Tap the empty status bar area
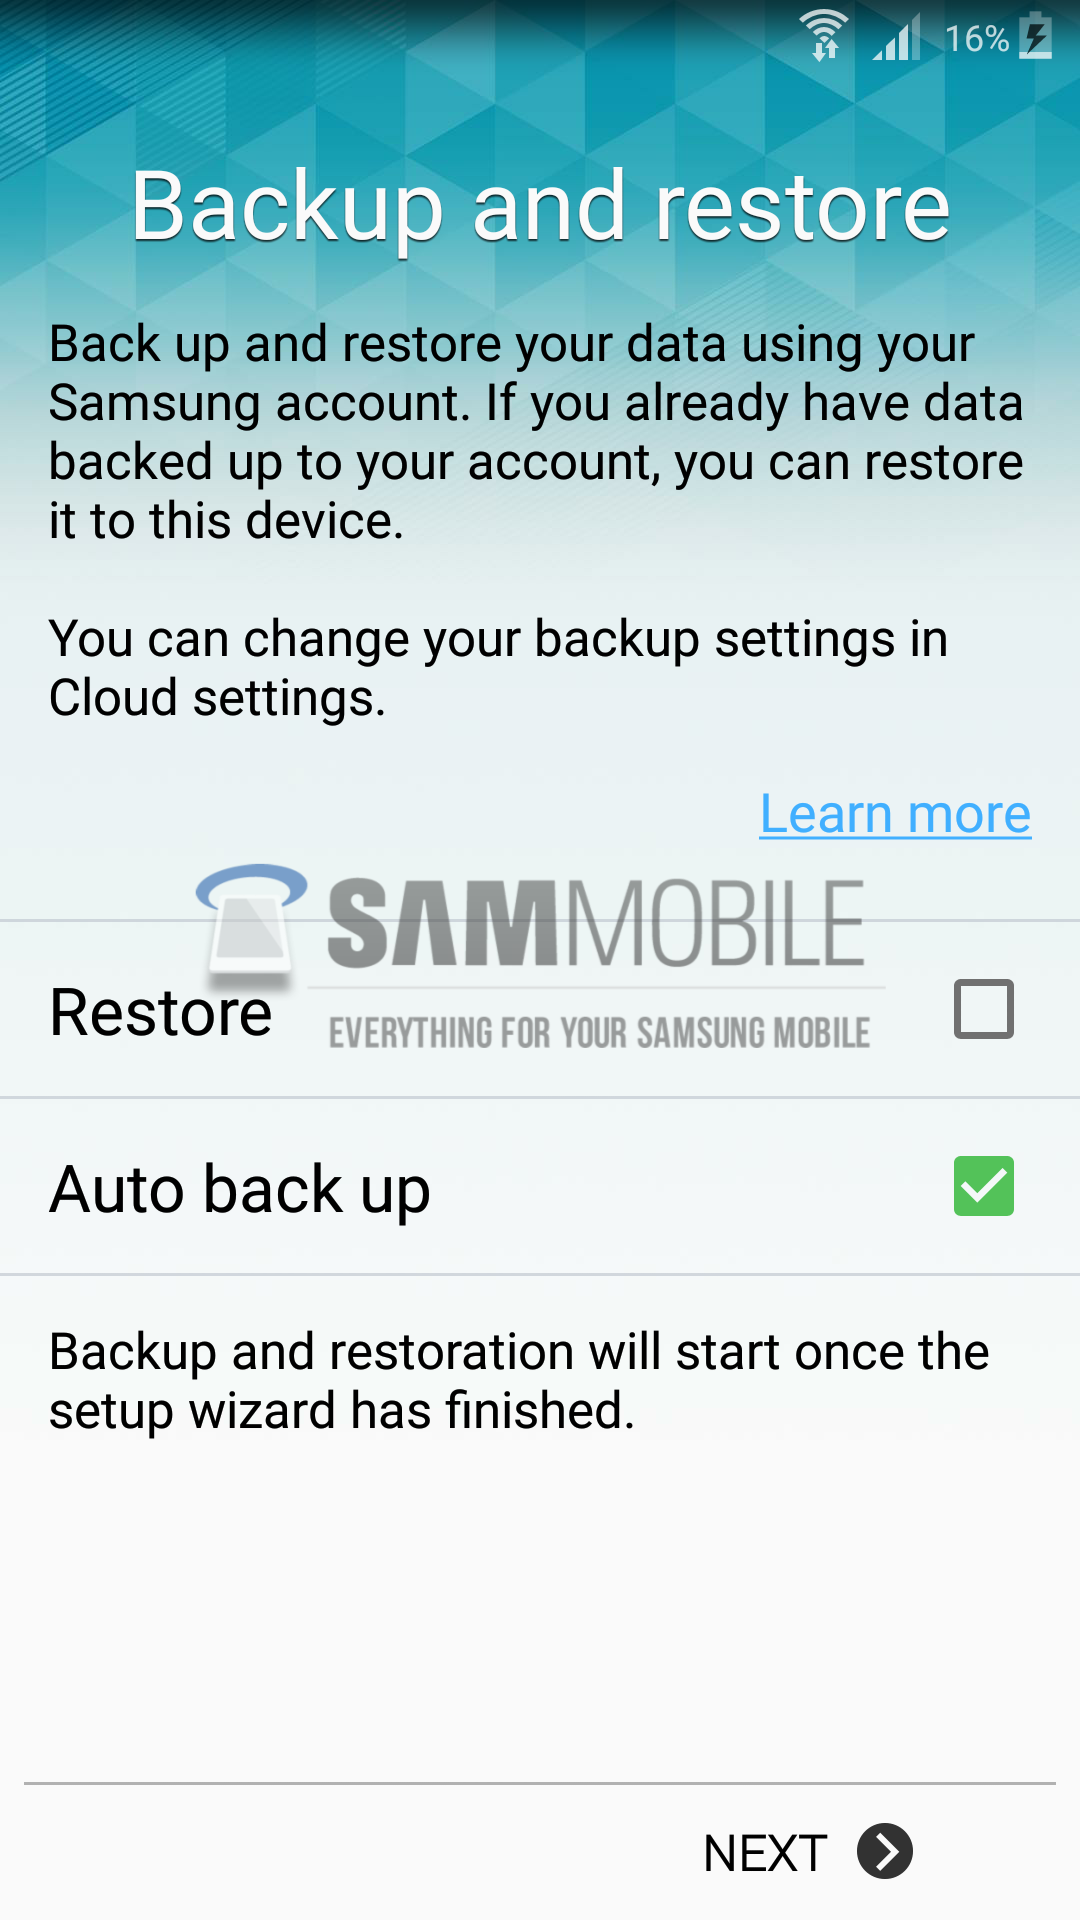This screenshot has width=1080, height=1920. click(x=400, y=38)
